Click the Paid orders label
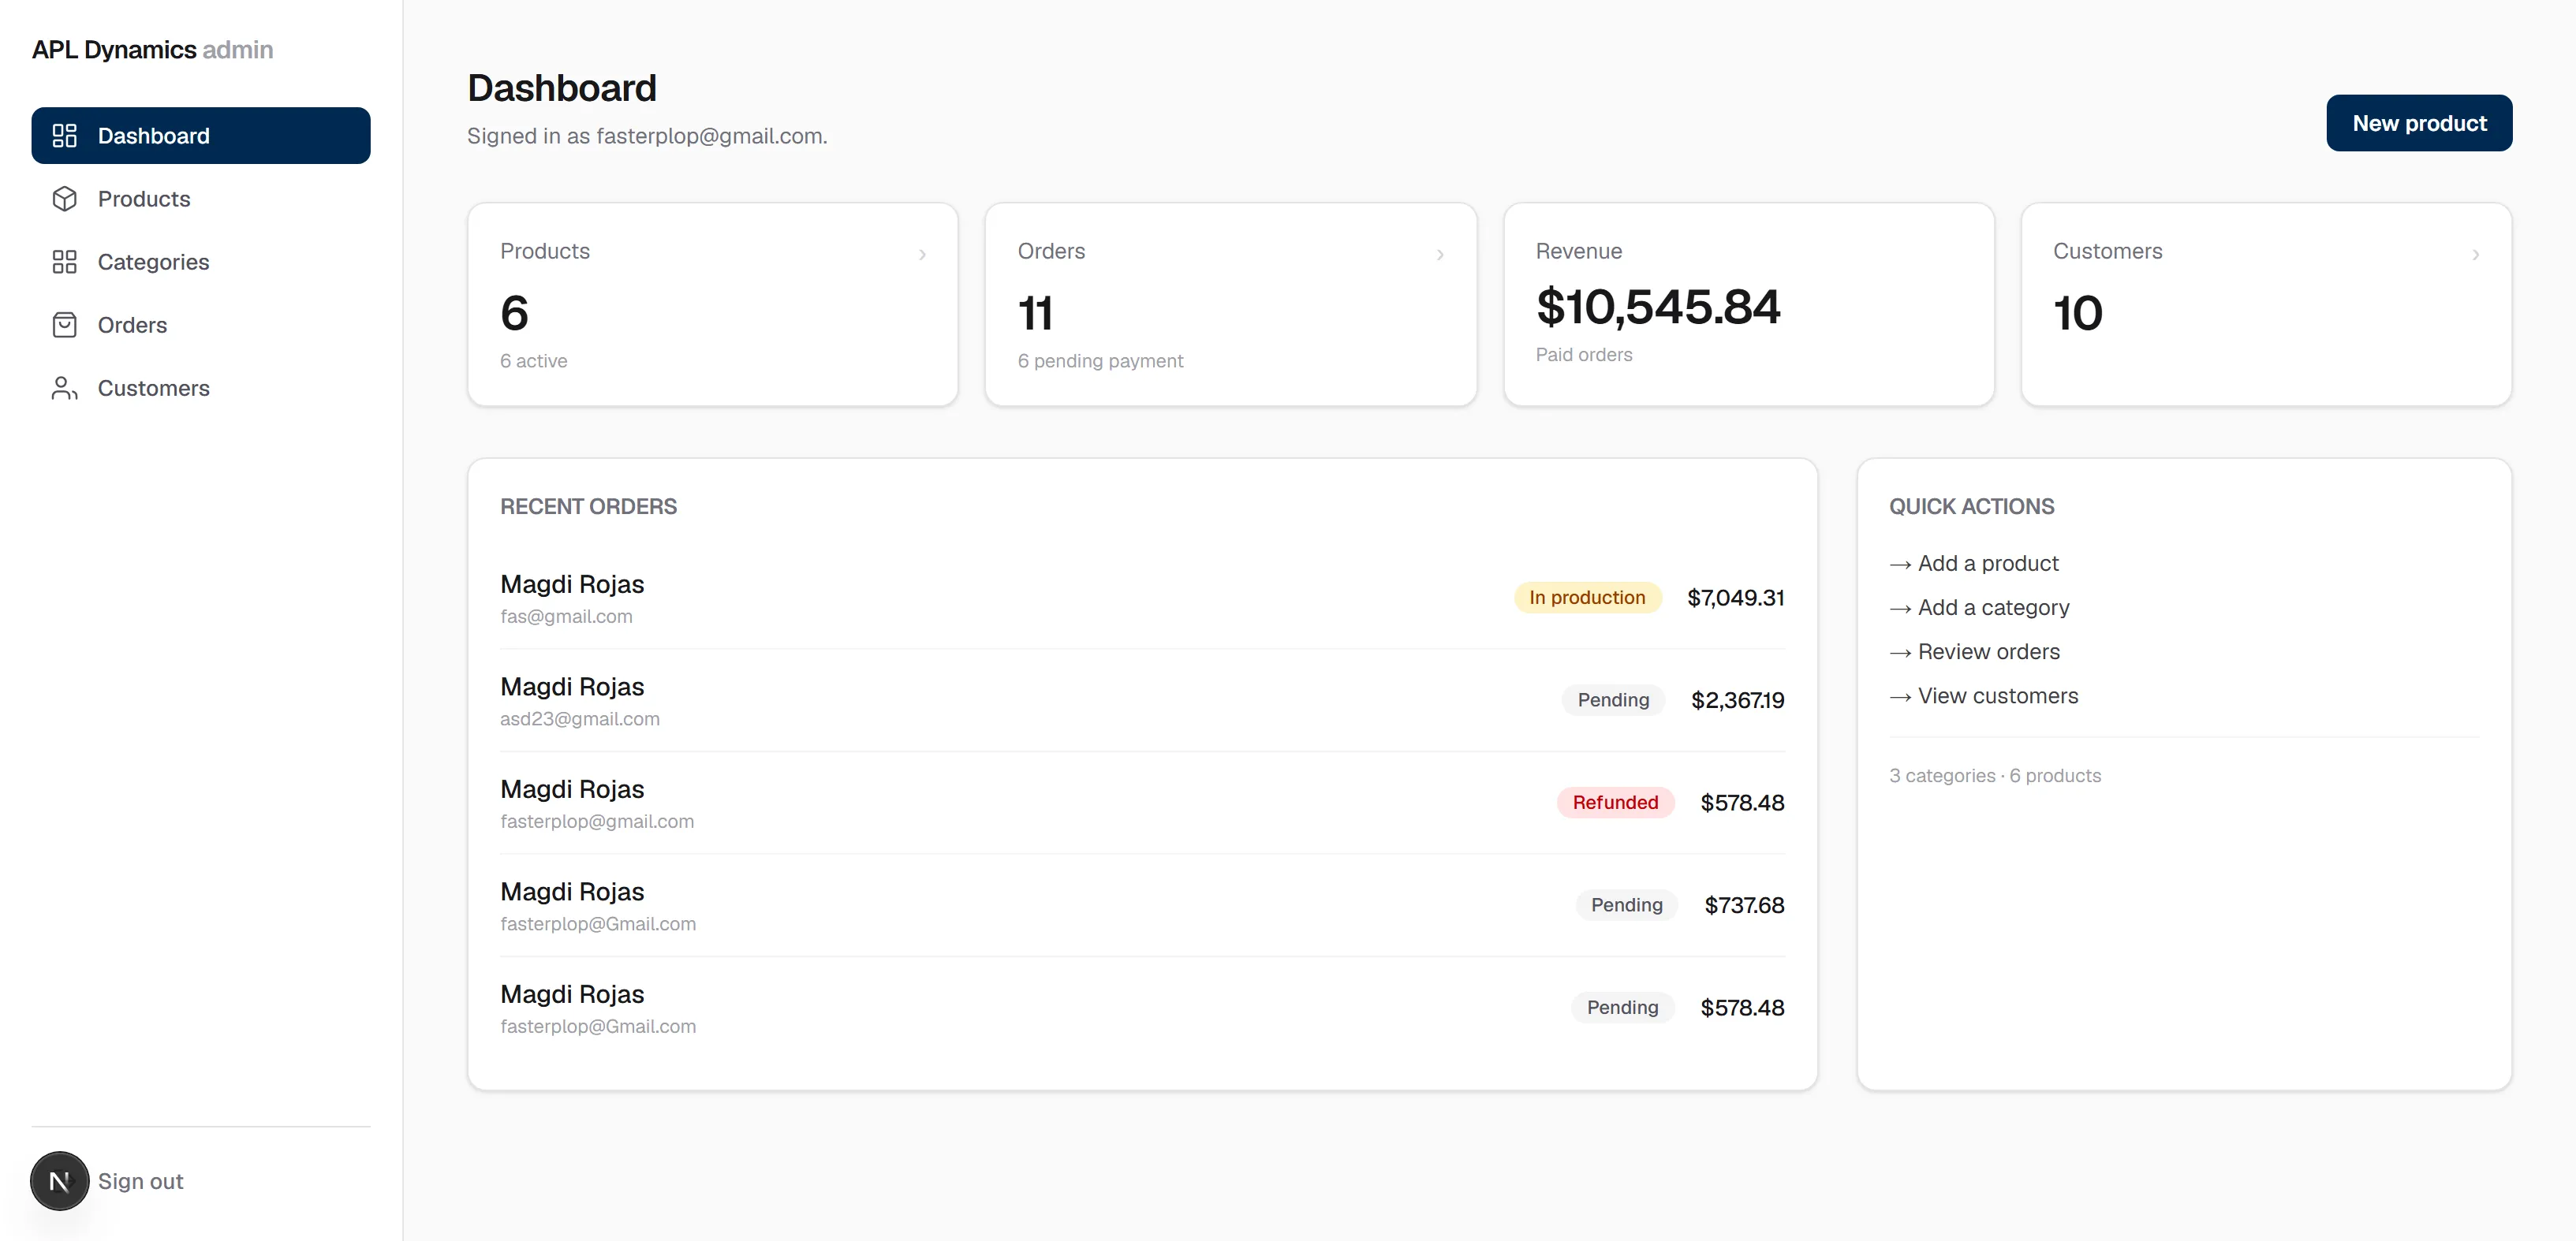 1584,355
